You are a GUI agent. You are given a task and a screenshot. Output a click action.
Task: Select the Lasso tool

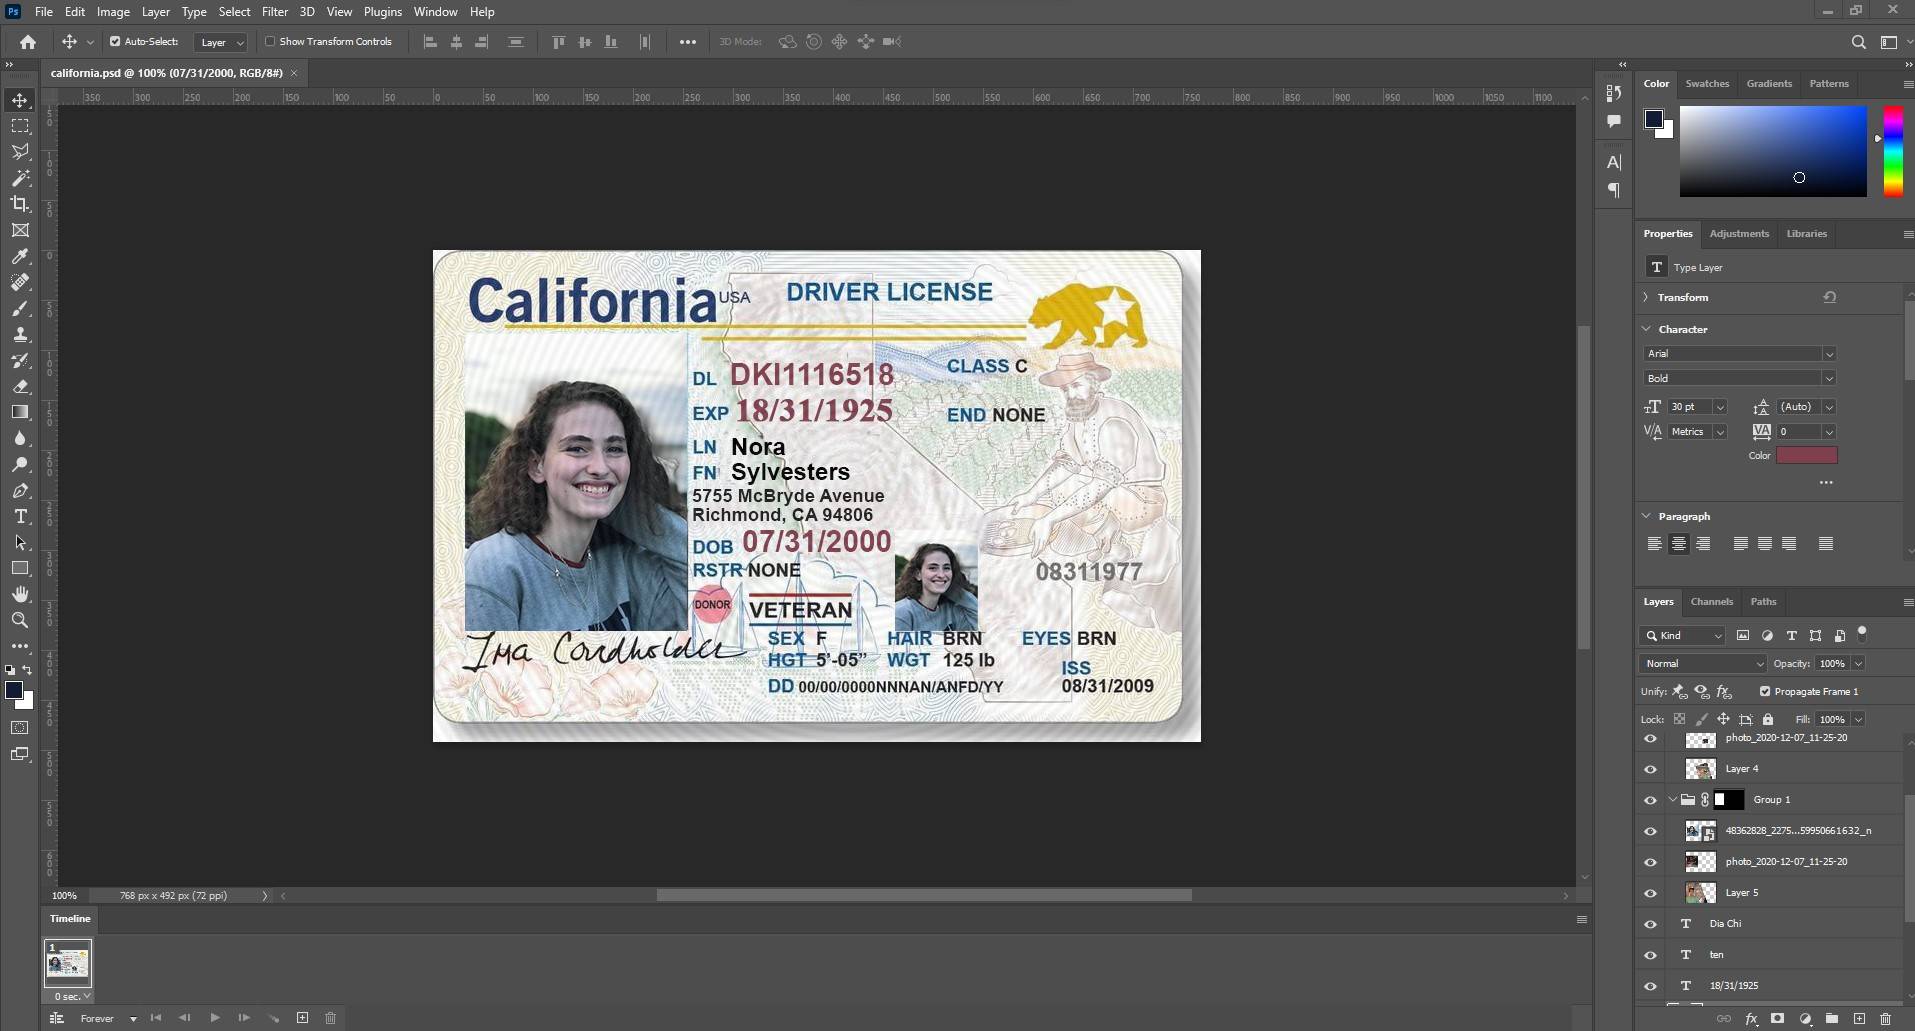[20, 152]
